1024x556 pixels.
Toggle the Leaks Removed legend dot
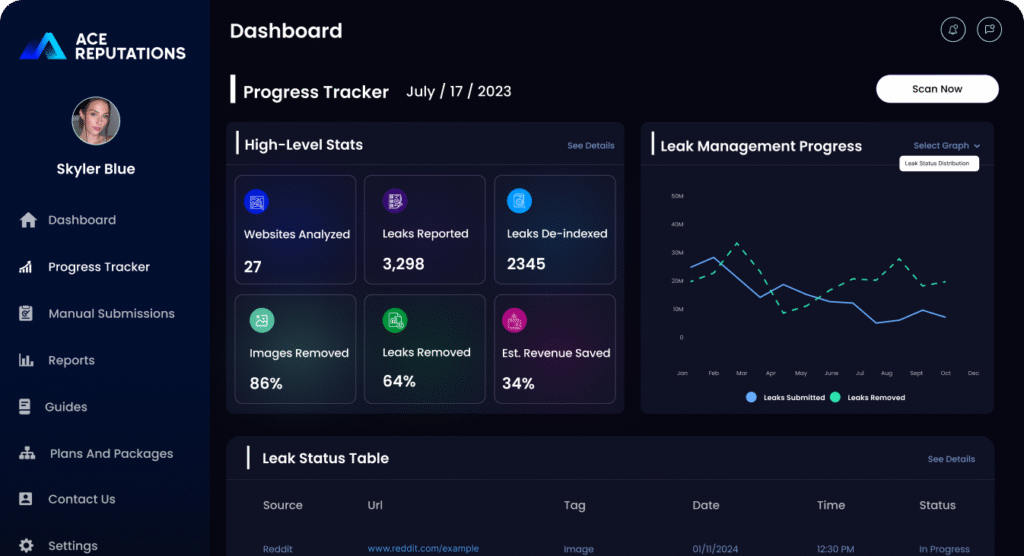click(x=834, y=397)
